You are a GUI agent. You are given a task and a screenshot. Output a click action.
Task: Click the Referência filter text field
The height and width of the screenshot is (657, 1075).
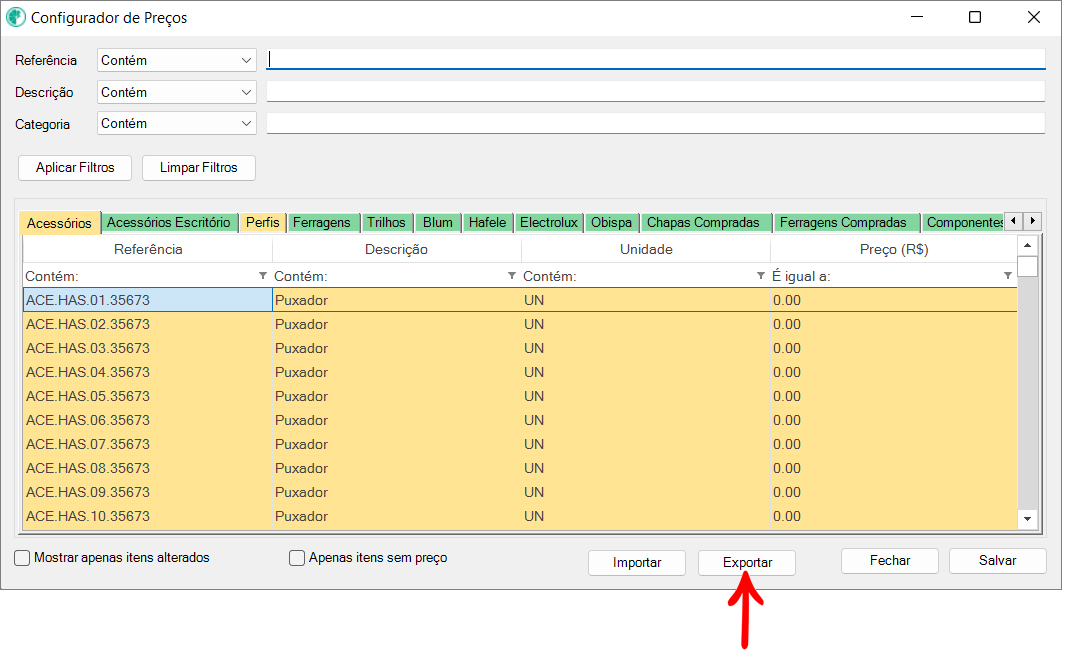coord(655,60)
